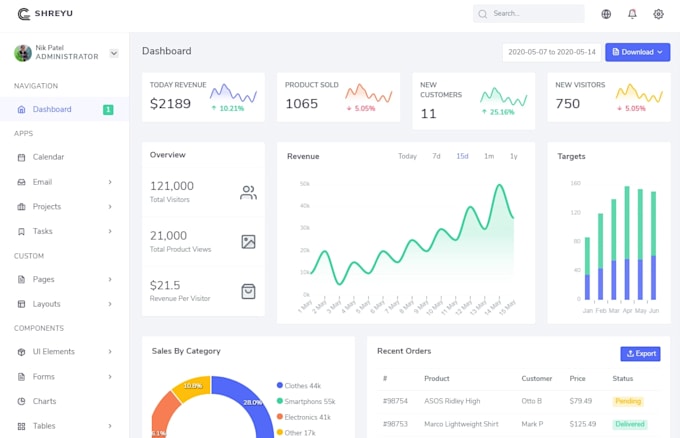Click order number #98753
Screen dimensions: 680x438
(x=395, y=424)
